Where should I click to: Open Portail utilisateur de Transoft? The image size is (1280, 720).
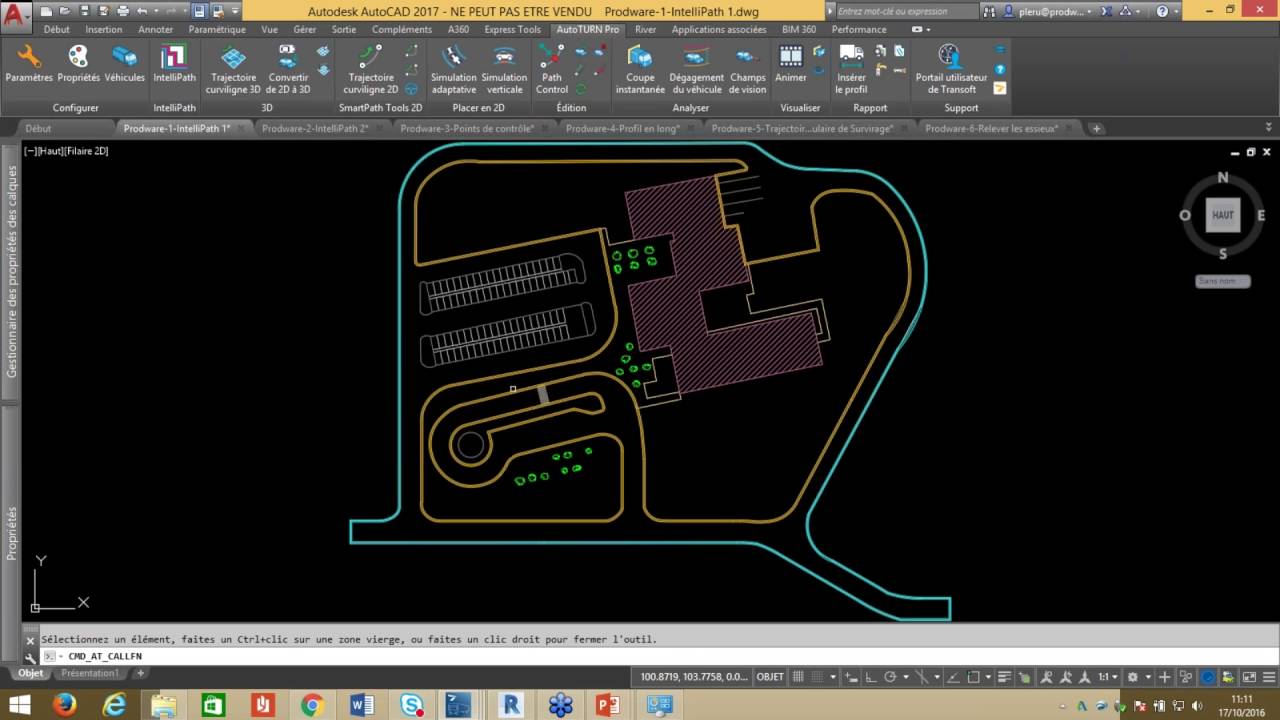tap(951, 70)
